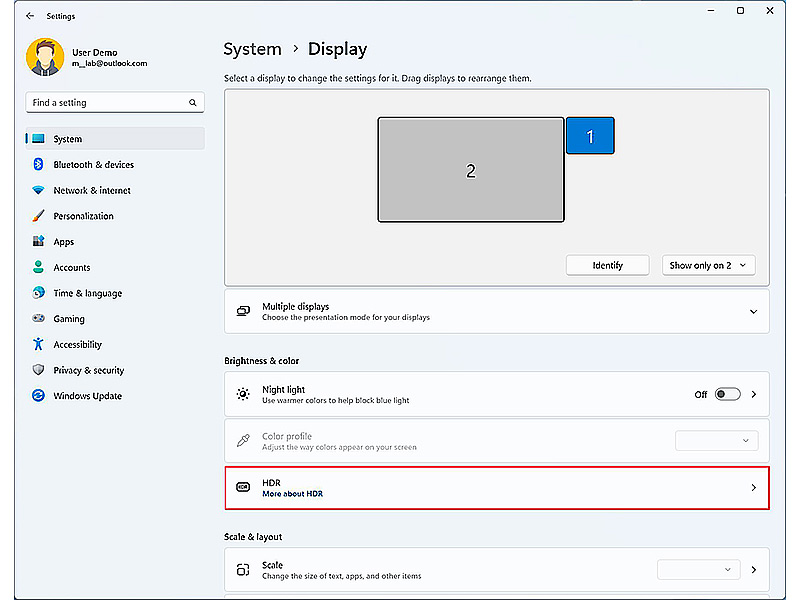Click the search magnifier icon
This screenshot has width=800, height=600.
(x=192, y=103)
